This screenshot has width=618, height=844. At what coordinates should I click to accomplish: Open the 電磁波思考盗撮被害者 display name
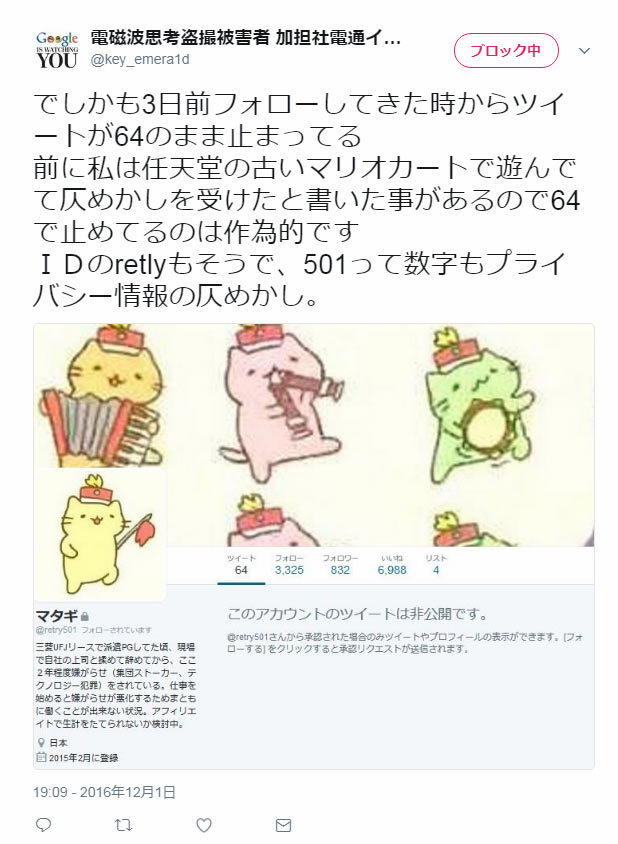pos(245,38)
